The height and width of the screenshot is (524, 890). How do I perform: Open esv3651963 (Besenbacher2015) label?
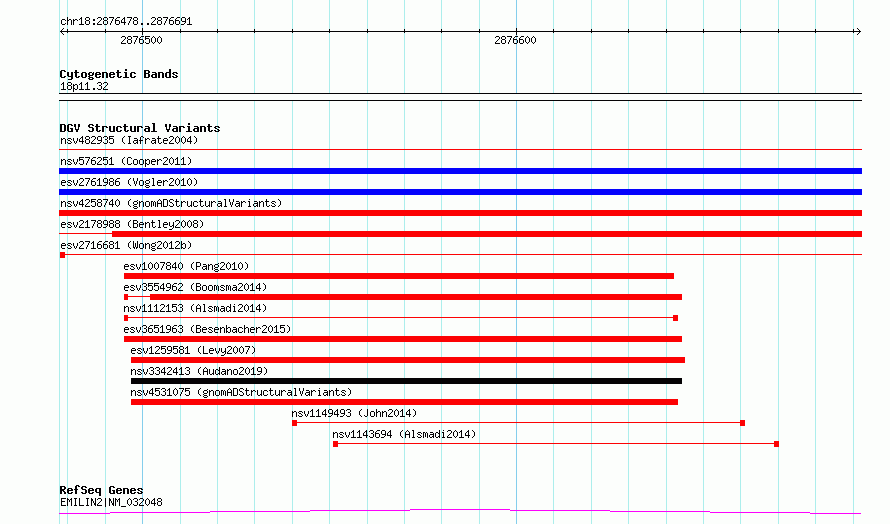click(207, 329)
